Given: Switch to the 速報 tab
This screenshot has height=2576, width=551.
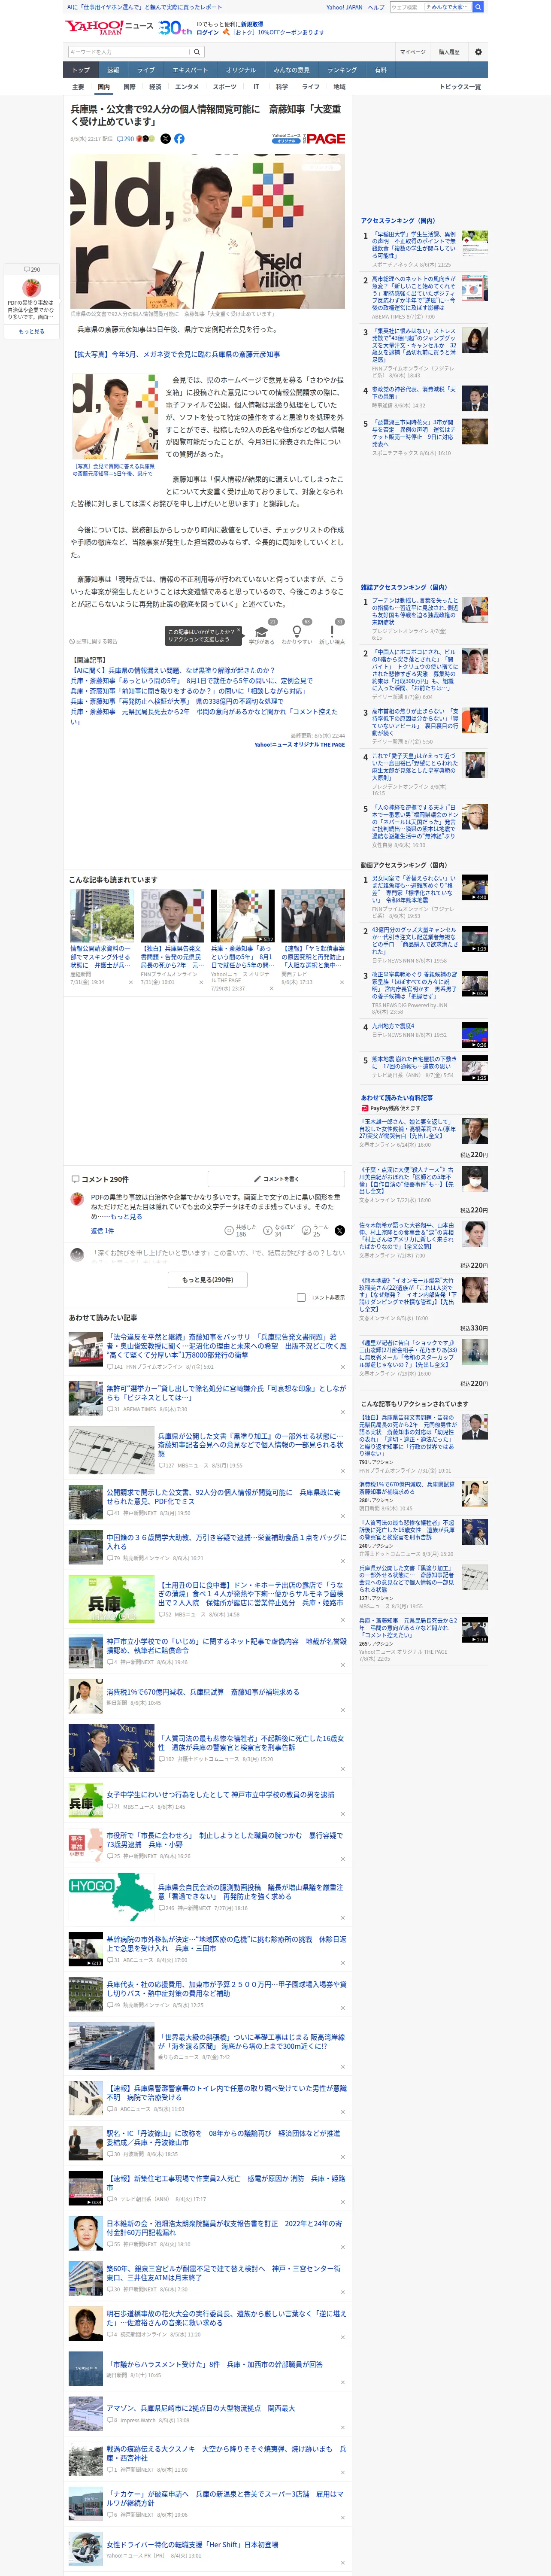Looking at the screenshot, I should tap(113, 70).
